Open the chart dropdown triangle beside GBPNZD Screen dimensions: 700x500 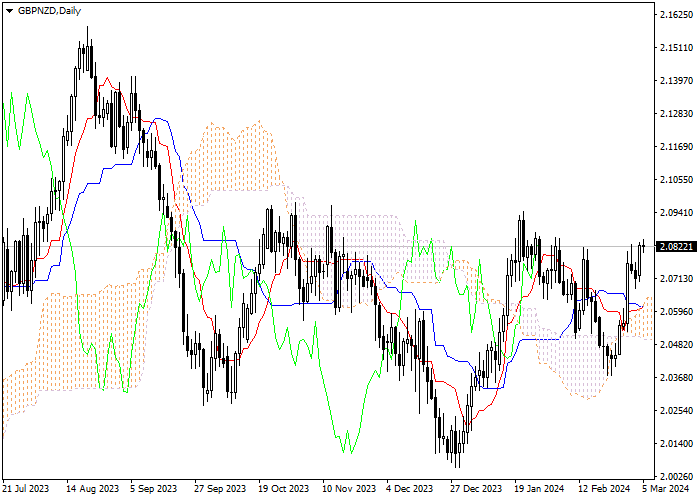click(x=10, y=11)
